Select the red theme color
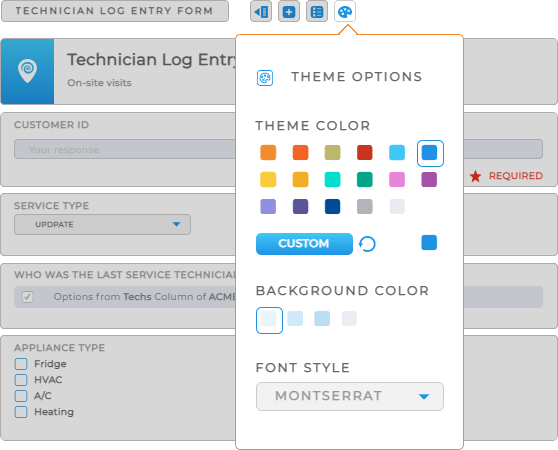The height and width of the screenshot is (450, 558). pyautogui.click(x=365, y=153)
